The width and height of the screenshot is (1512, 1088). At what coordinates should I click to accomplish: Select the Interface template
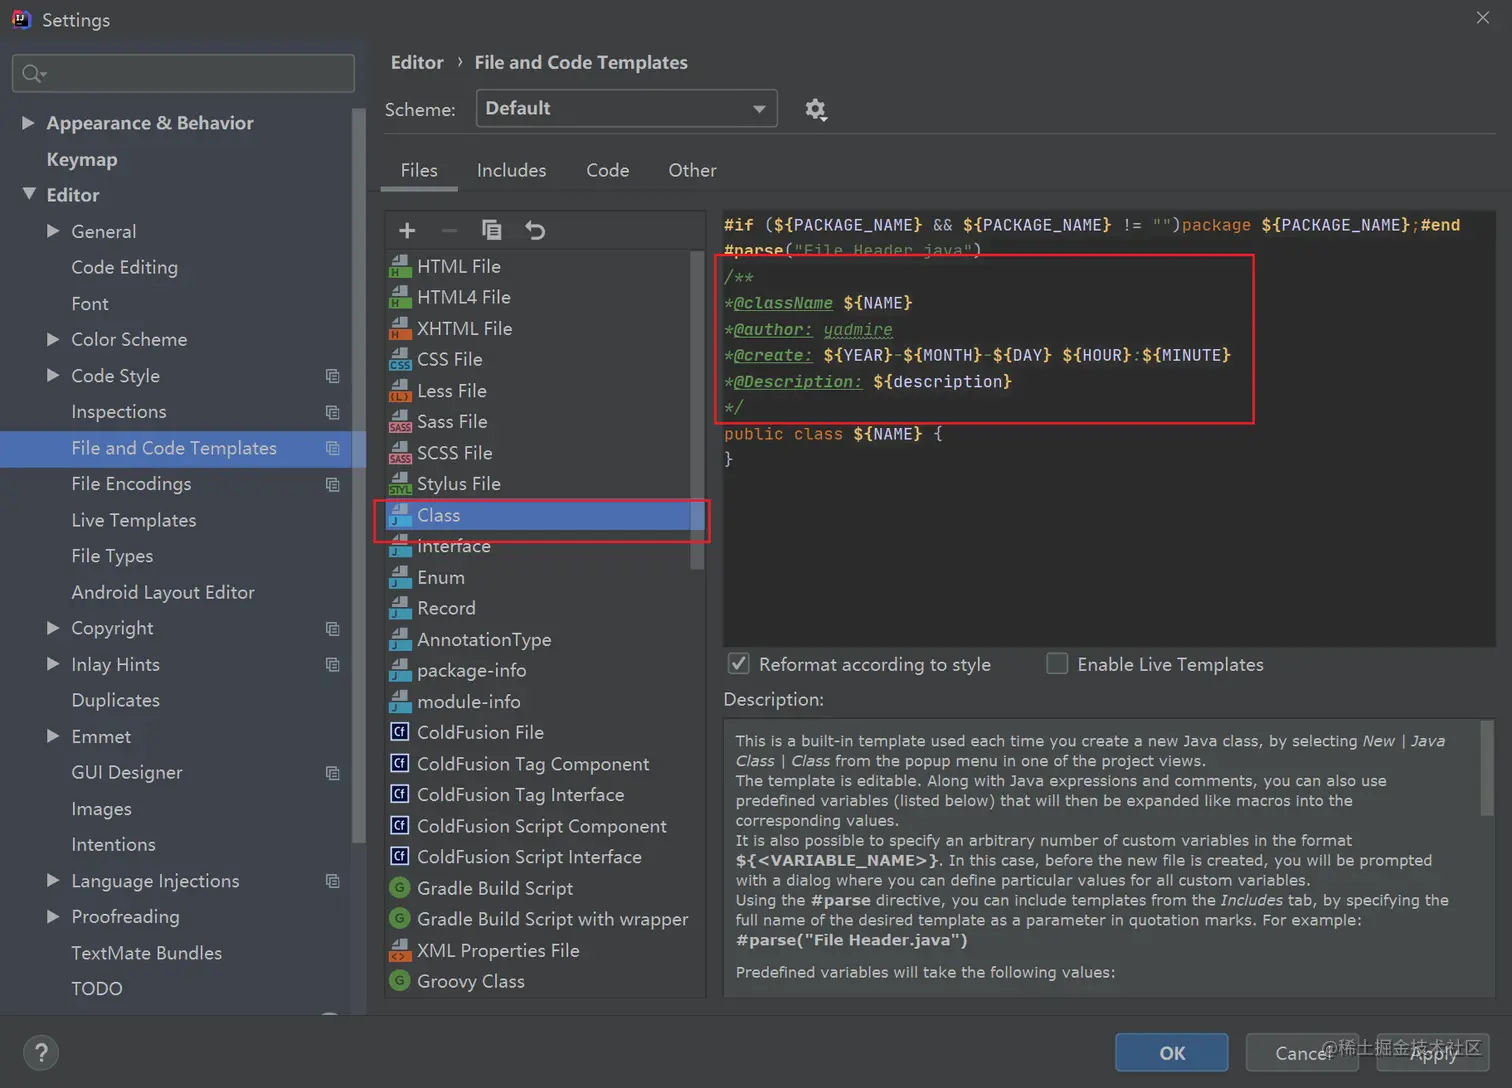[540, 546]
